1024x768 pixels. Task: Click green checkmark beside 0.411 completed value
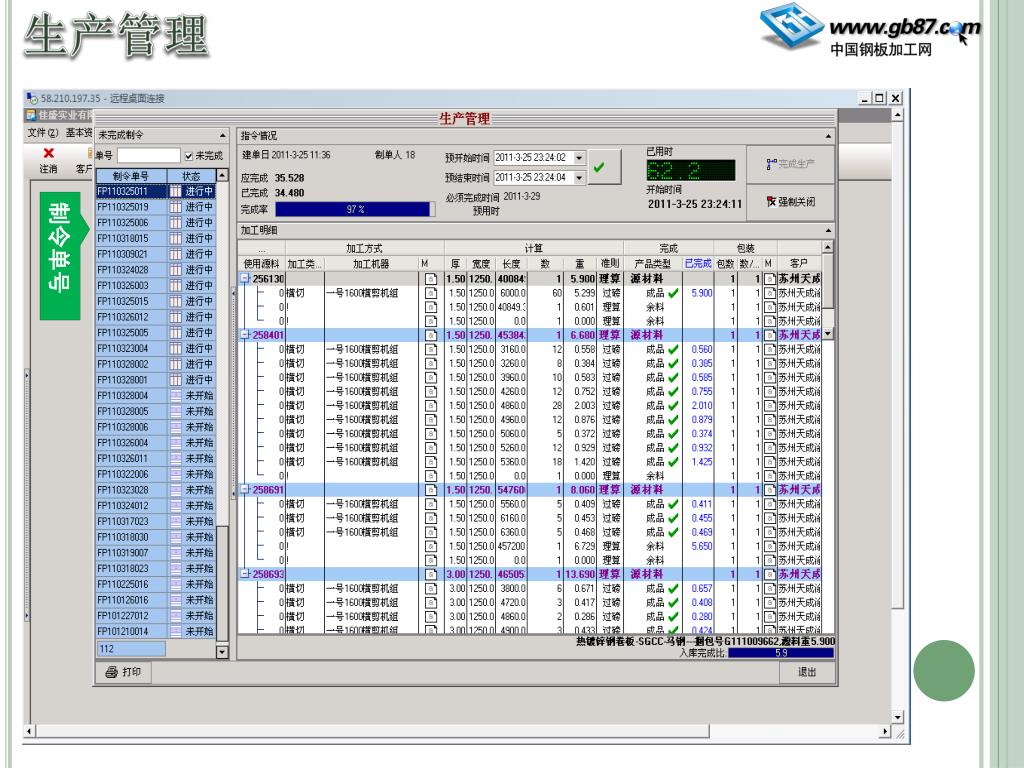673,504
